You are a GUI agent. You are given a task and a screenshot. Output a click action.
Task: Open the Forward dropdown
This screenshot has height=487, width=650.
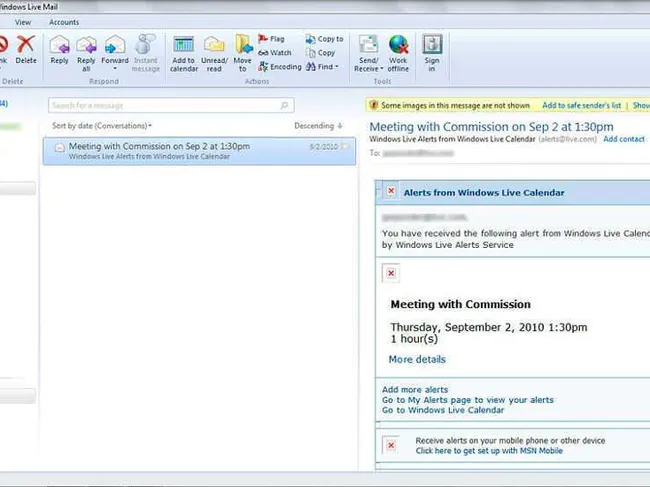point(115,68)
